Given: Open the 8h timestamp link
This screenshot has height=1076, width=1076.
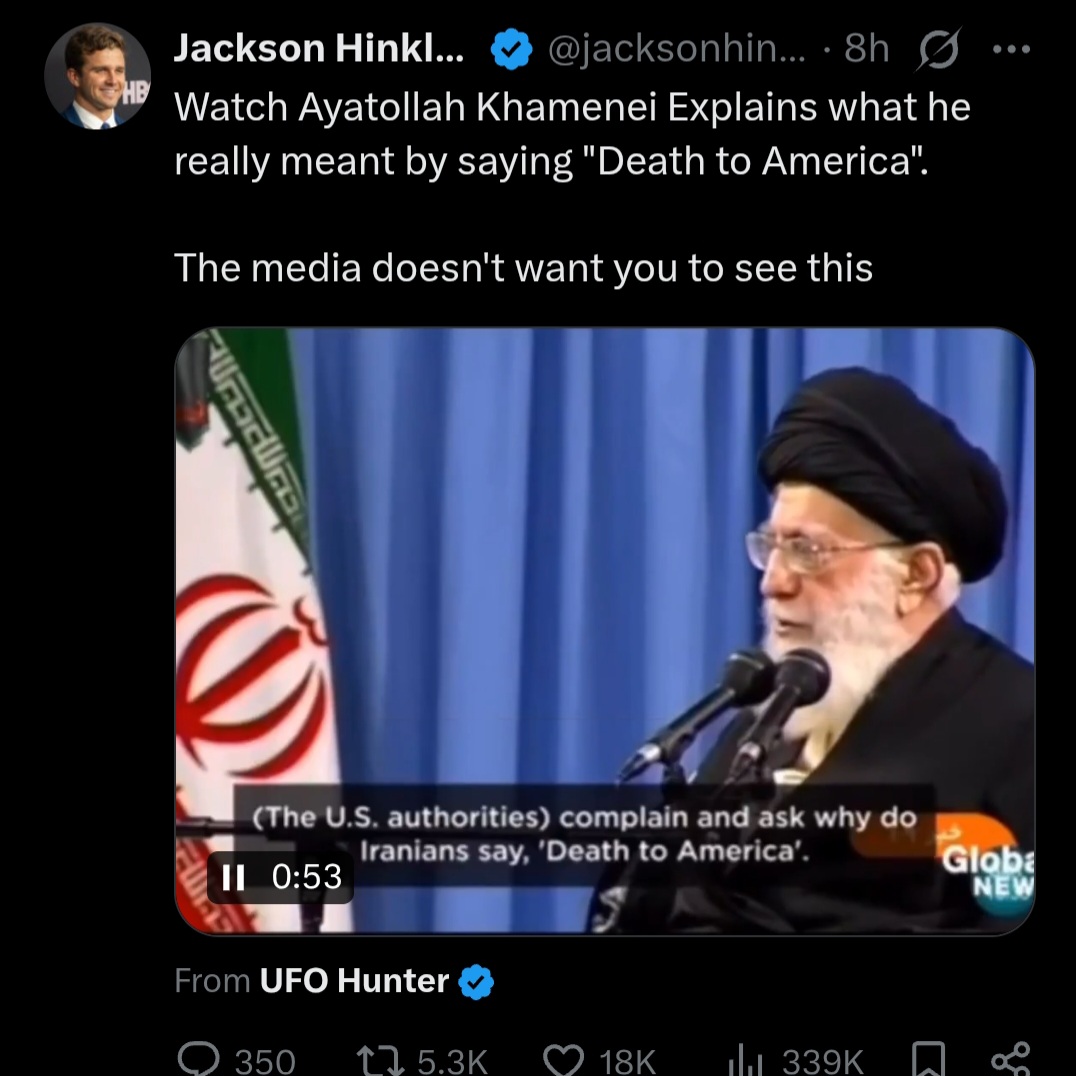Looking at the screenshot, I should (867, 49).
